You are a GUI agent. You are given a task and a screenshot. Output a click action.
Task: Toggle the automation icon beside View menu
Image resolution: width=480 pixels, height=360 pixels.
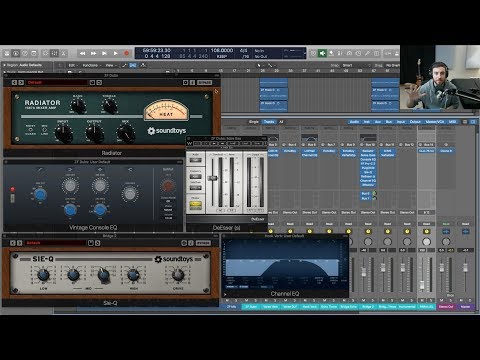coord(124,65)
